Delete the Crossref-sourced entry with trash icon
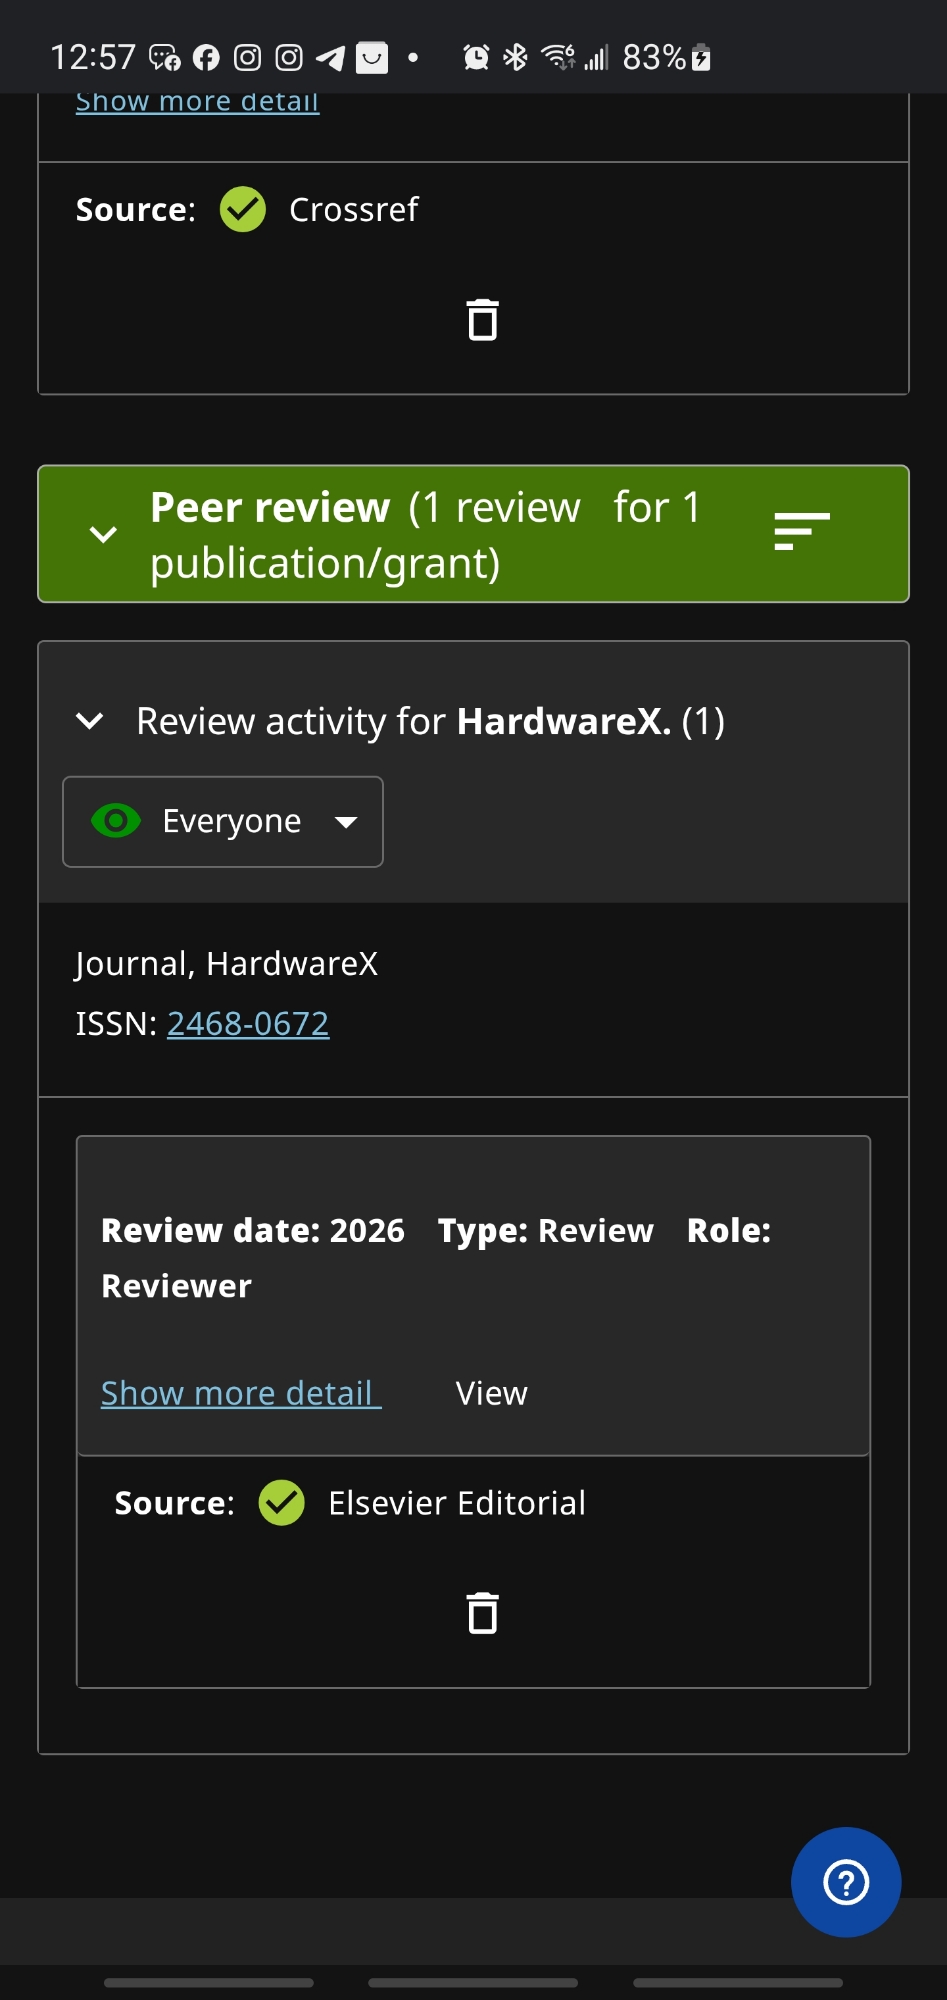The width and height of the screenshot is (947, 2000). point(482,320)
